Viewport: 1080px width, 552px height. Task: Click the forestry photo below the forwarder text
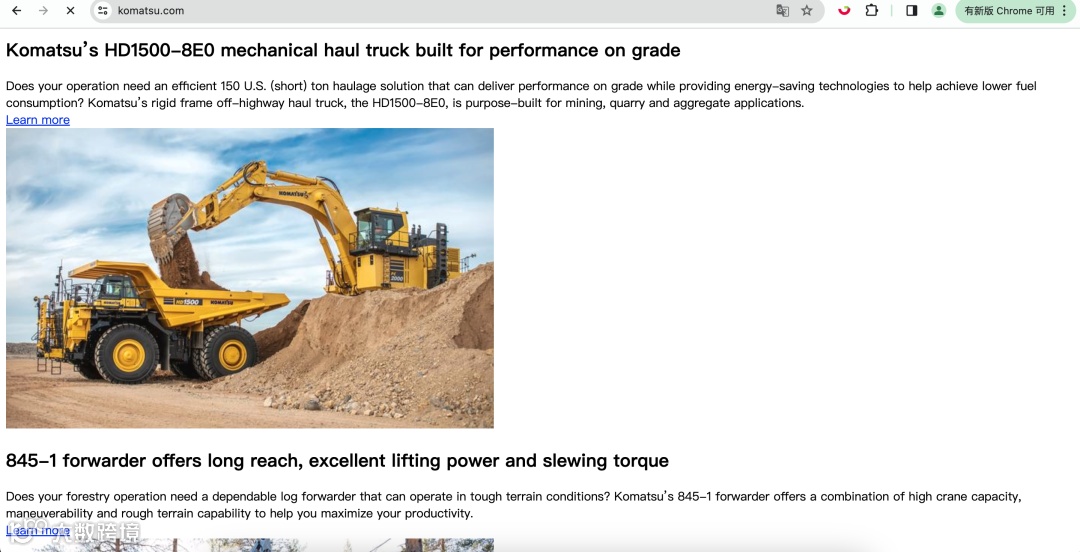tap(250, 545)
